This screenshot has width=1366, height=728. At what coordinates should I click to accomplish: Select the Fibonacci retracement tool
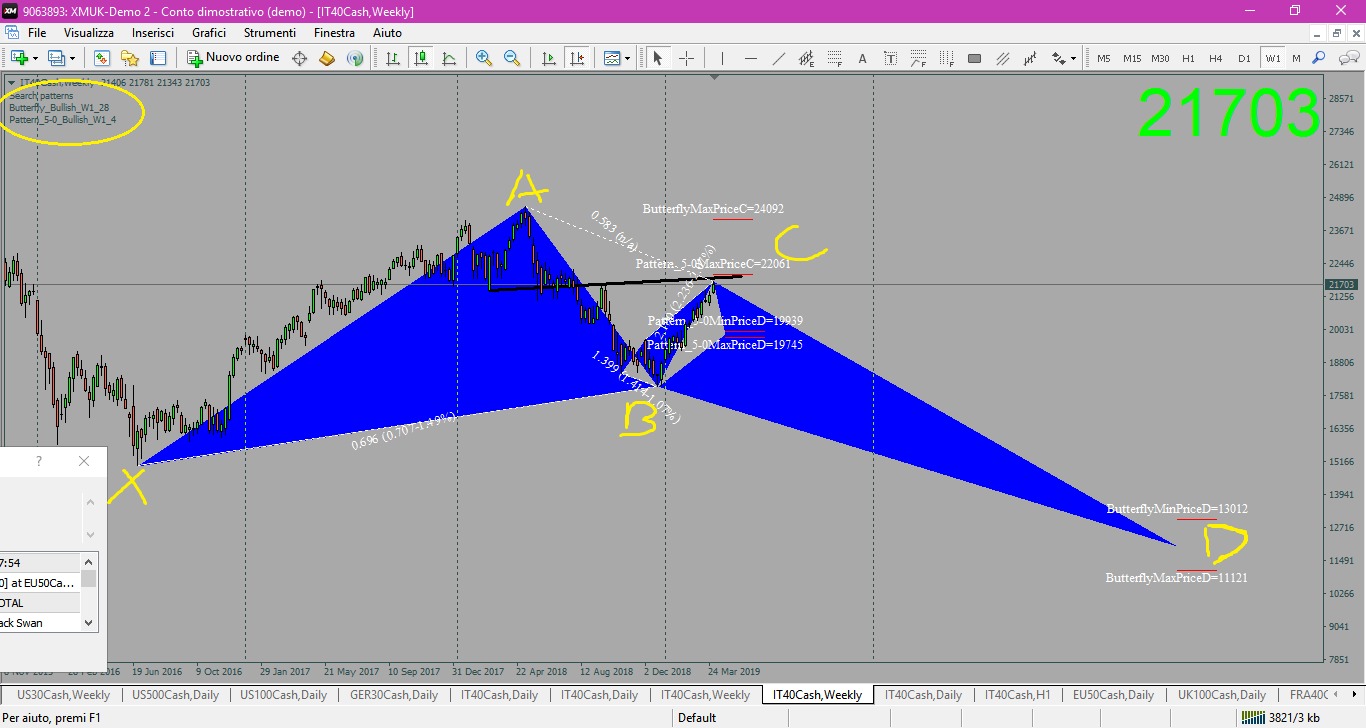point(834,58)
